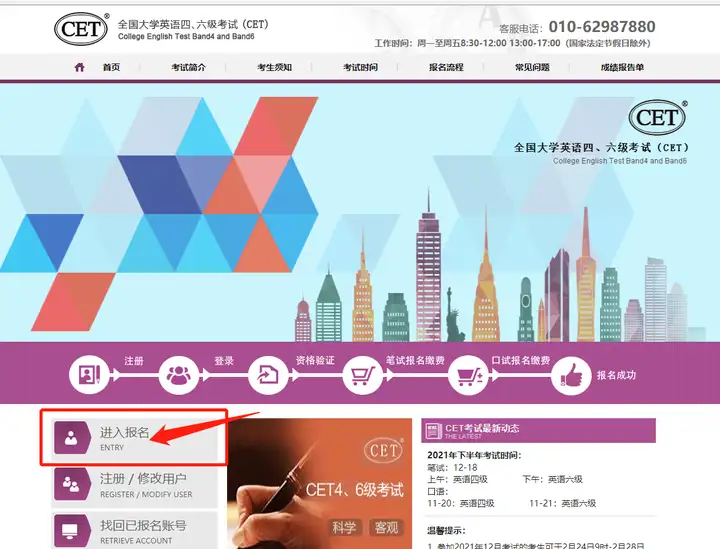
Task: Click the 登录 step people icon
Action: 179,375
